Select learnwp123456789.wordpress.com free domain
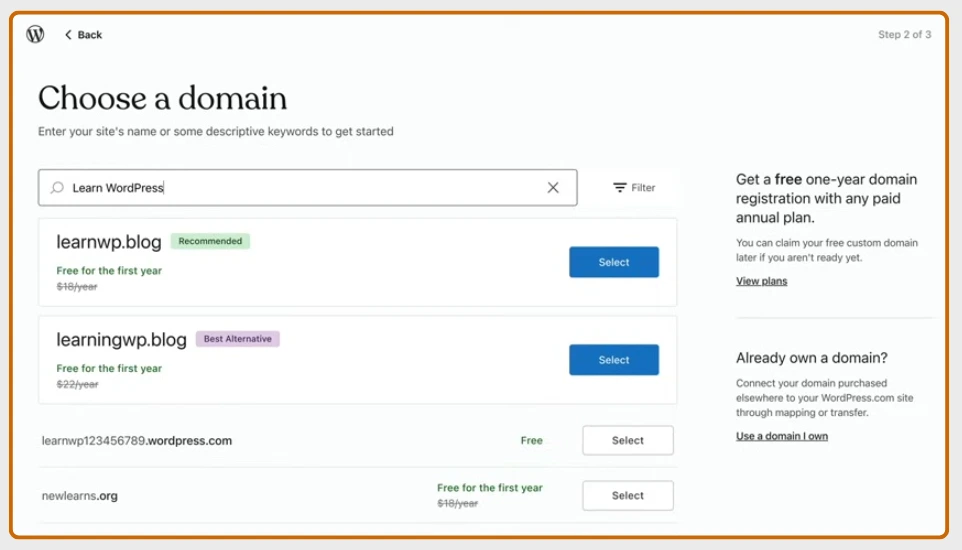 pos(628,440)
